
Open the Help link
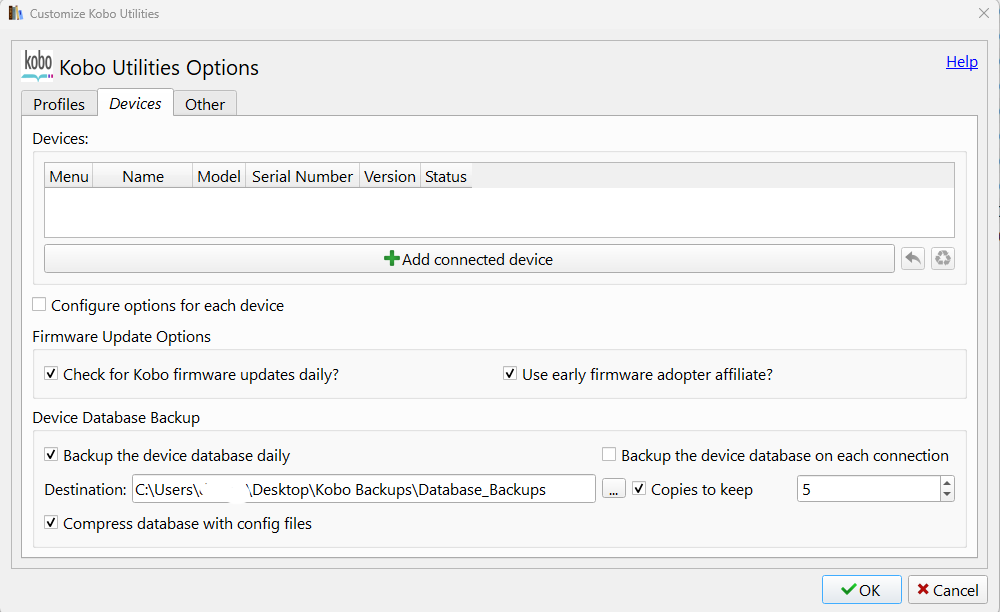pos(961,62)
